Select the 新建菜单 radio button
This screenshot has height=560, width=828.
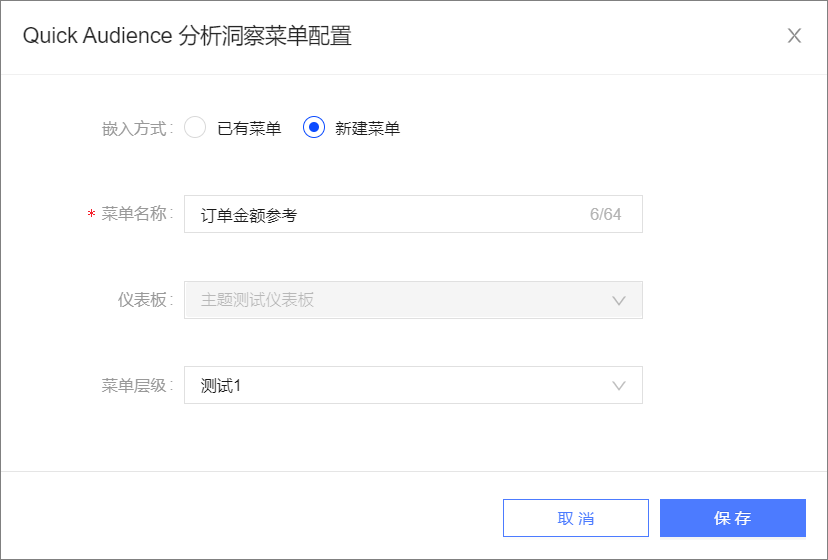tap(314, 127)
